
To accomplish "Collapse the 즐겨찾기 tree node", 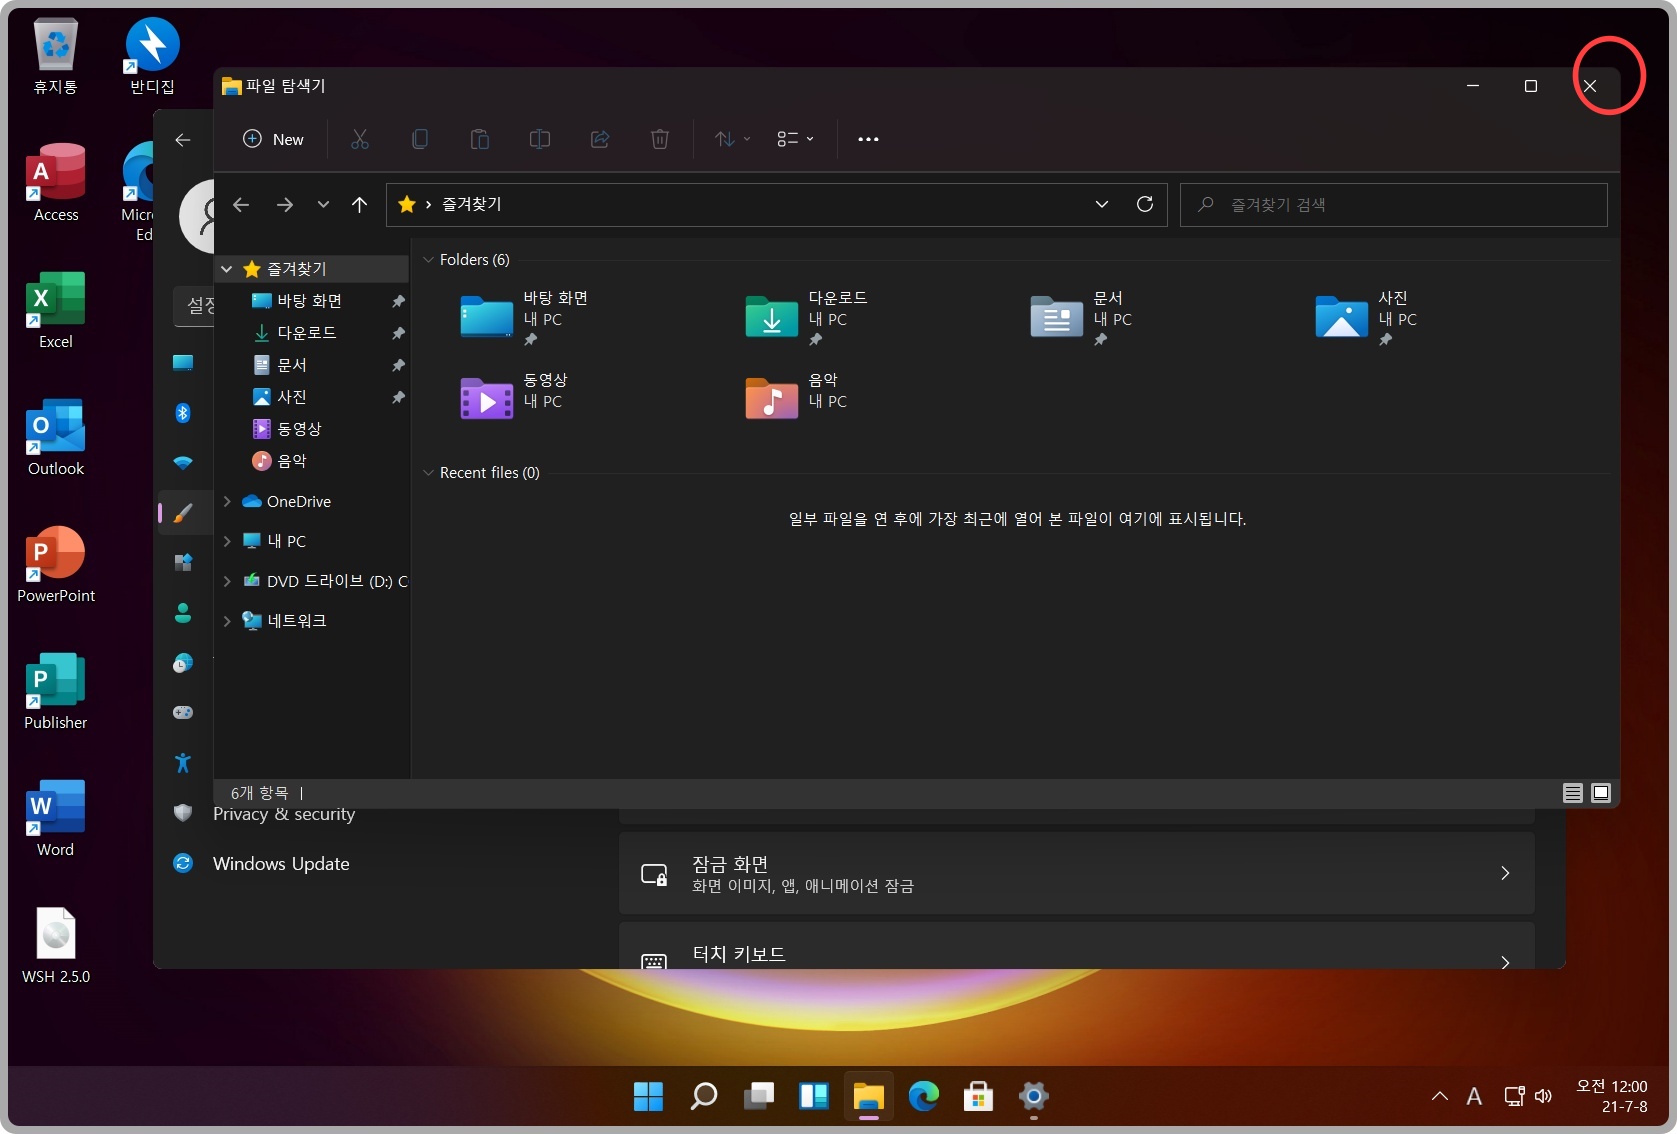I will [x=227, y=269].
